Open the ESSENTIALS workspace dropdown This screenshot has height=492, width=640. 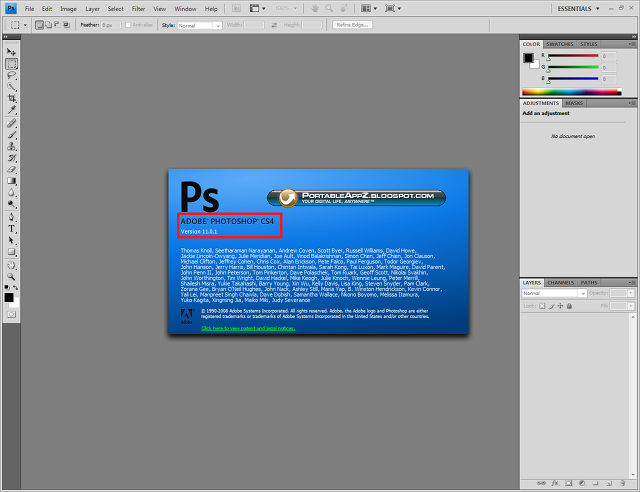(578, 9)
